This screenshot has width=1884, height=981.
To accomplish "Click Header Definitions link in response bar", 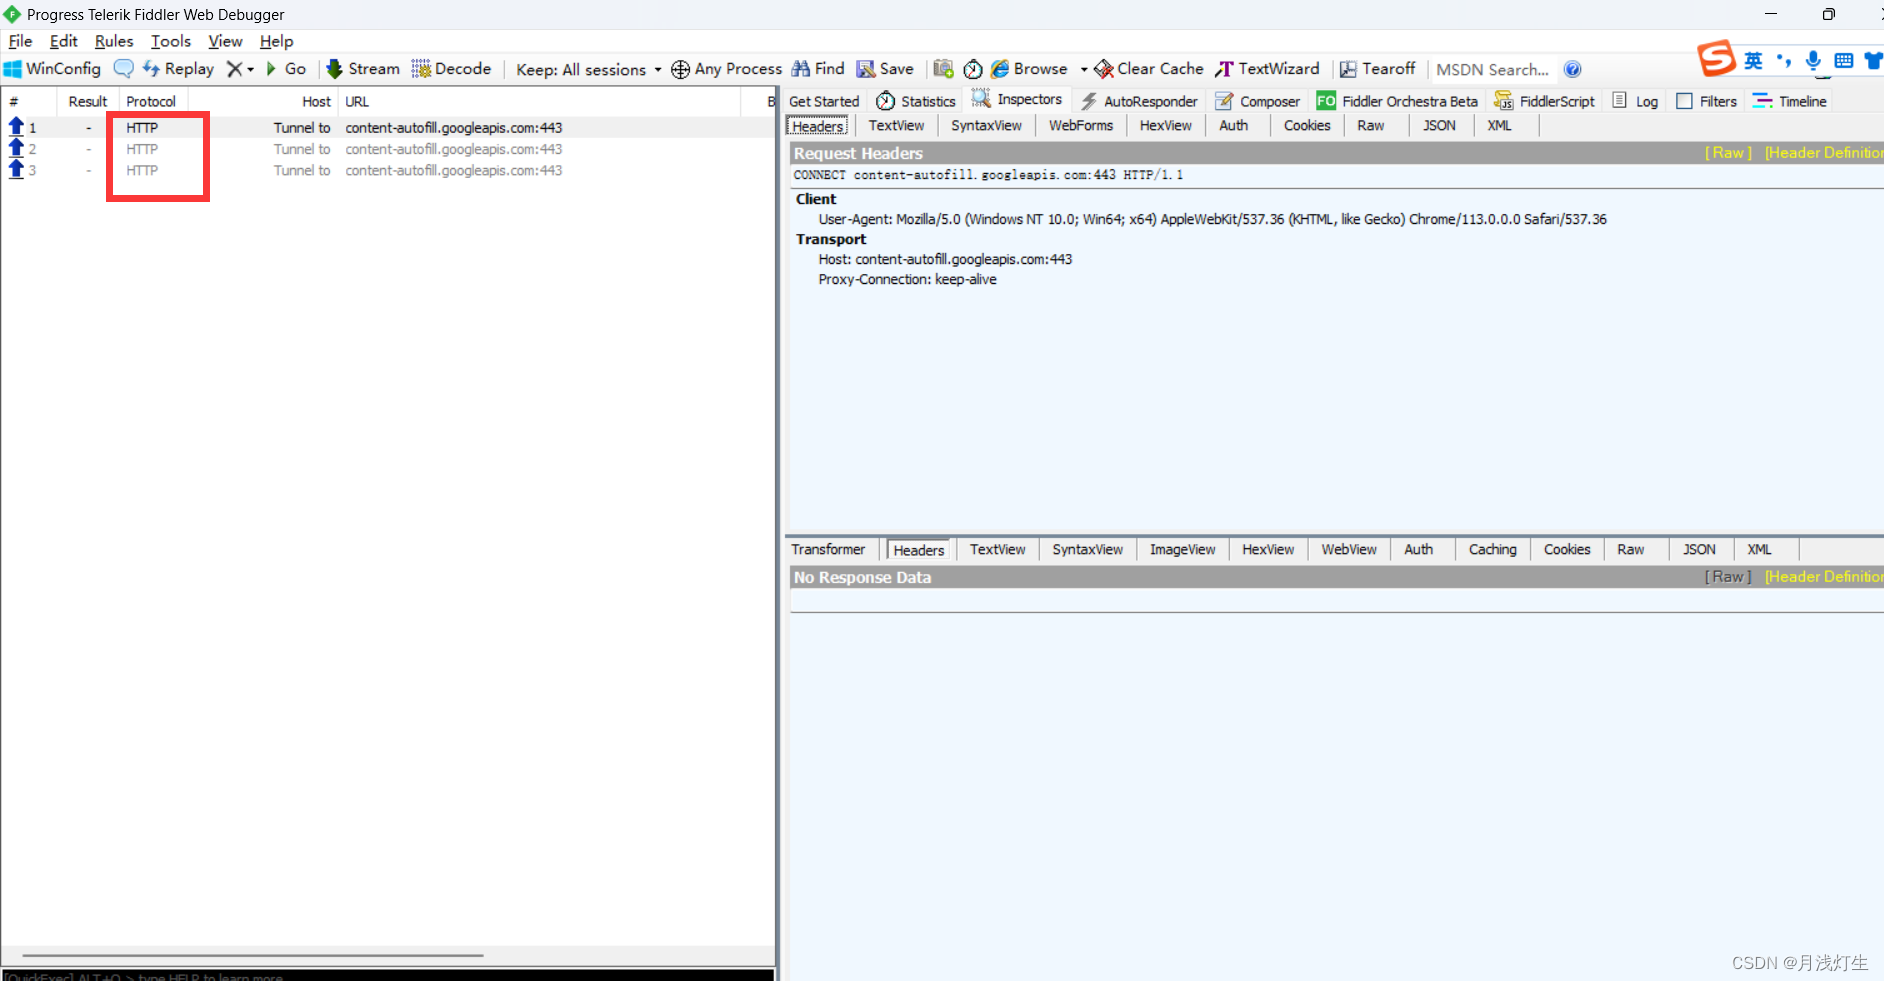I will click(x=1823, y=577).
